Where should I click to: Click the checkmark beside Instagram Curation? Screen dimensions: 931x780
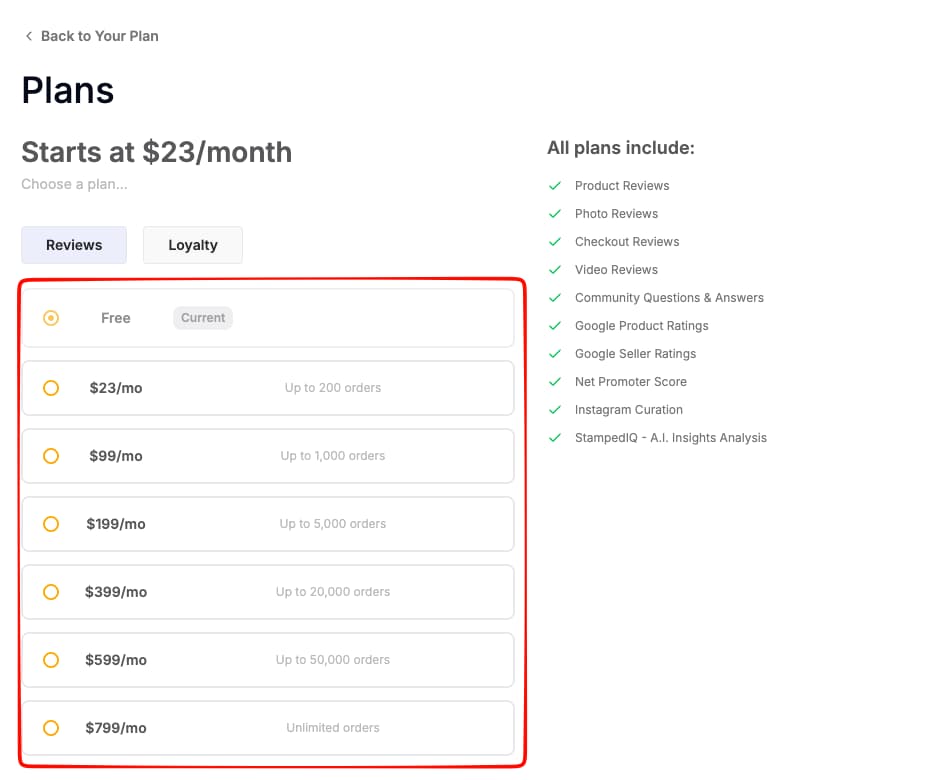click(555, 410)
